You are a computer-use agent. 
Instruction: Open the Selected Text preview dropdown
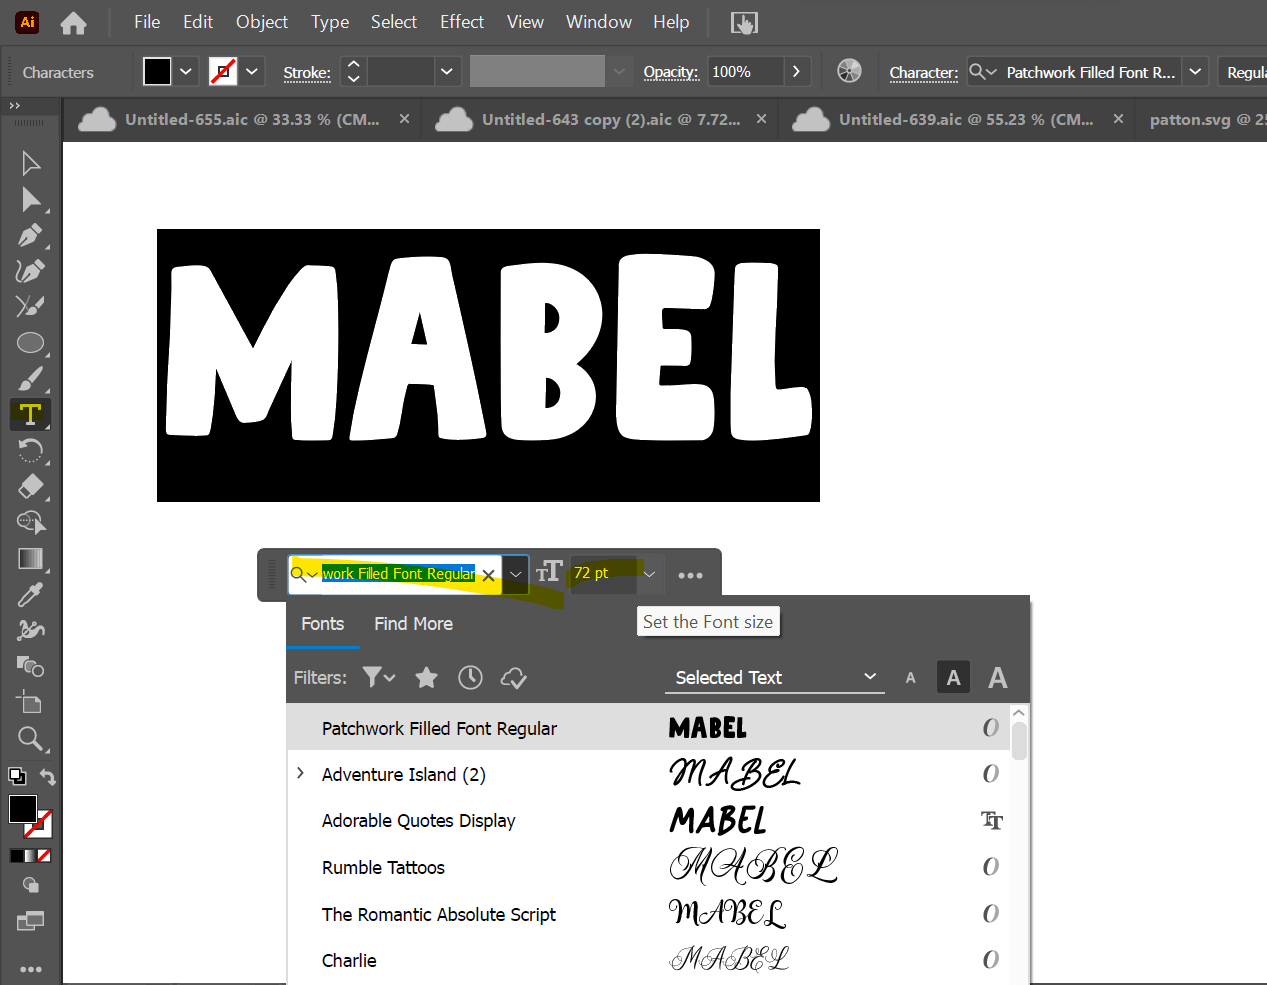(775, 678)
